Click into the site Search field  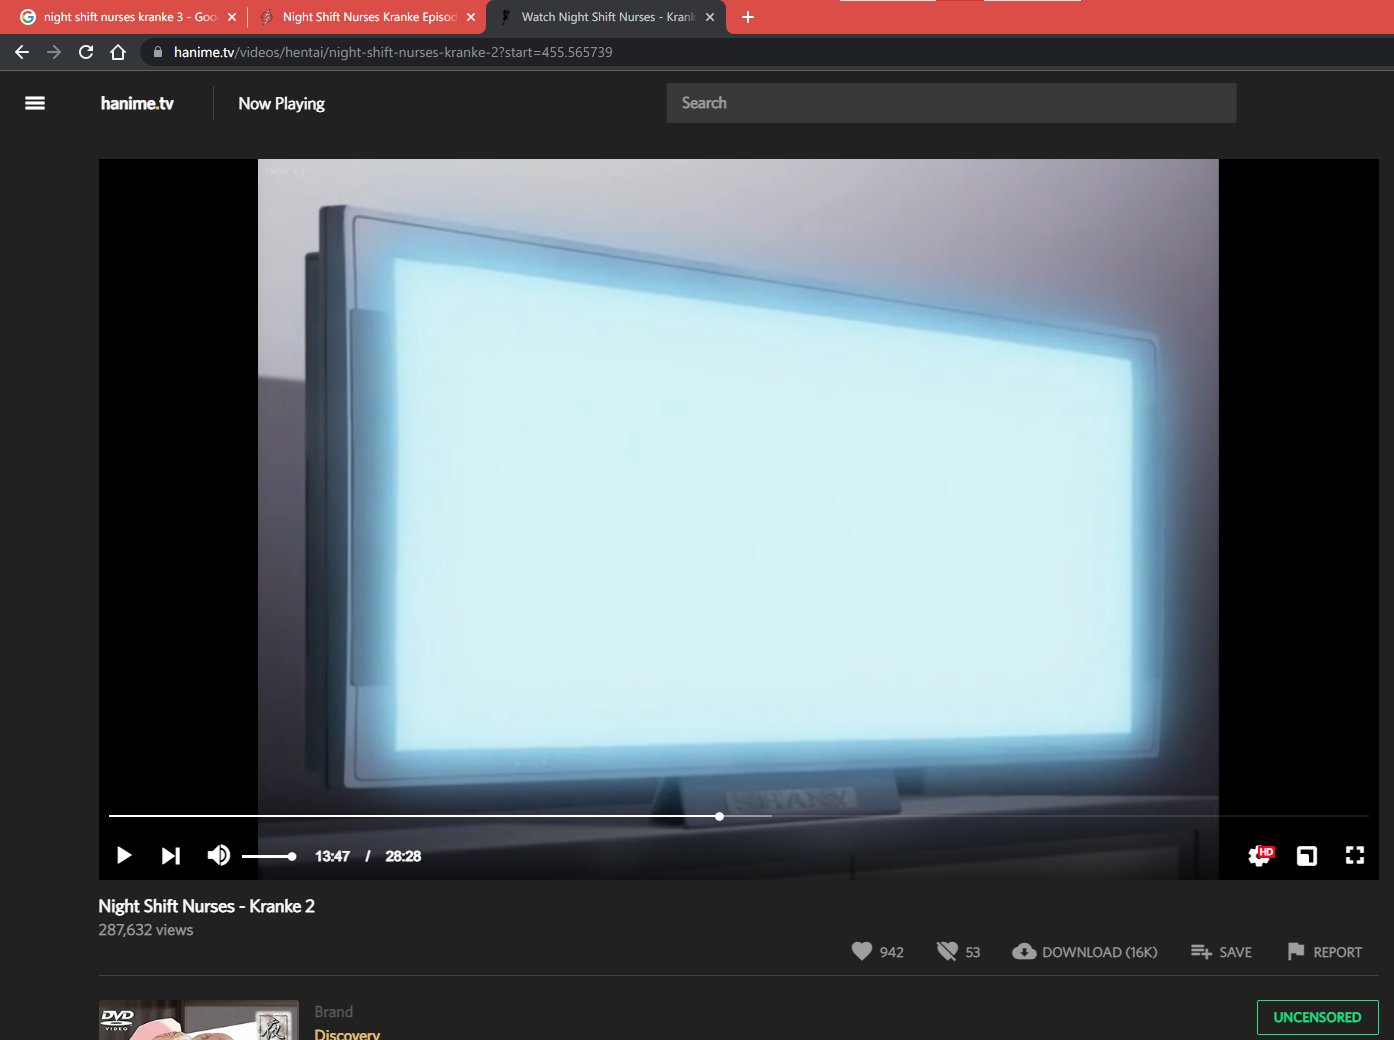click(x=950, y=103)
